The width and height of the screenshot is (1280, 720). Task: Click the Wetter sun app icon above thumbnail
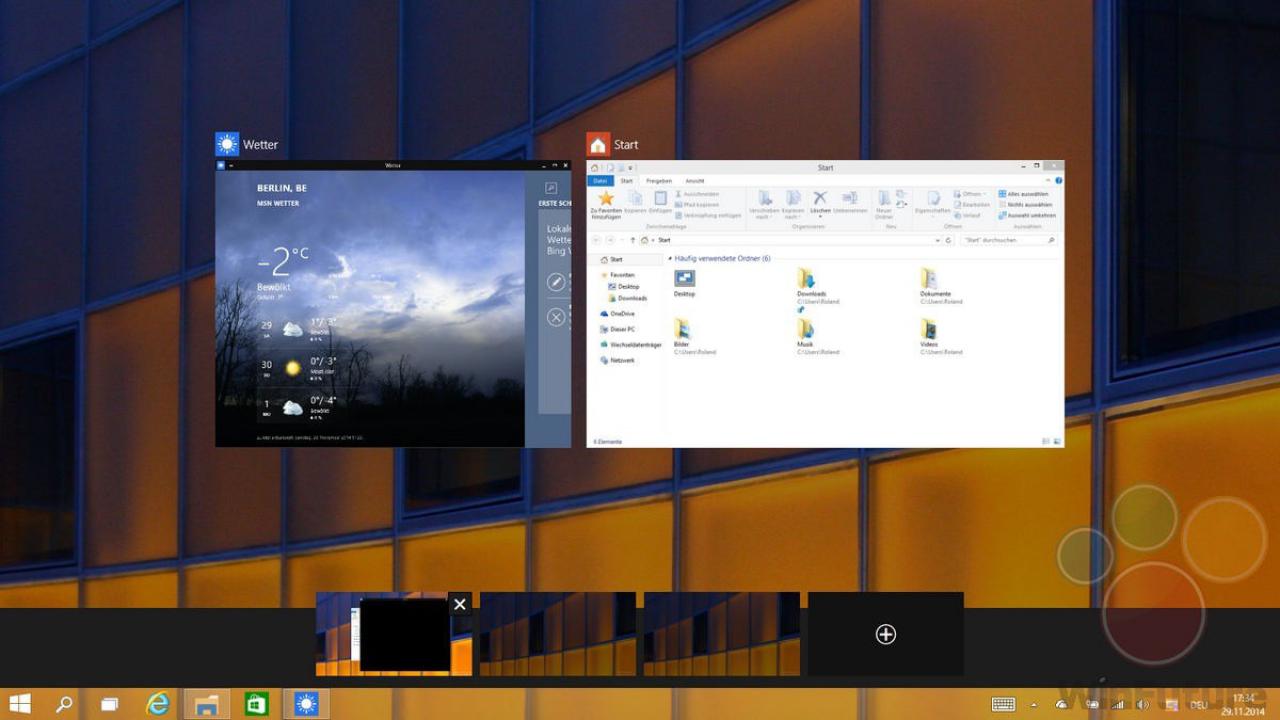click(227, 144)
